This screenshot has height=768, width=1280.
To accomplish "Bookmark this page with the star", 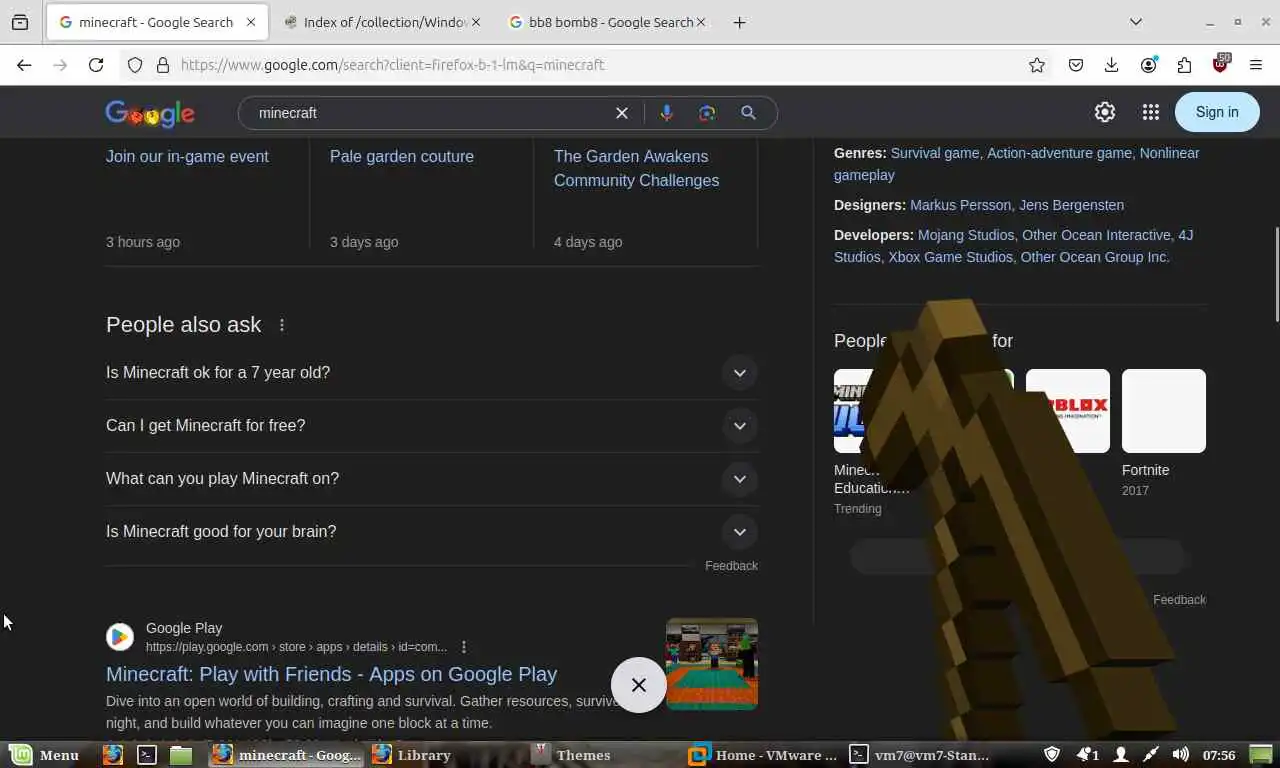I will tap(1037, 65).
